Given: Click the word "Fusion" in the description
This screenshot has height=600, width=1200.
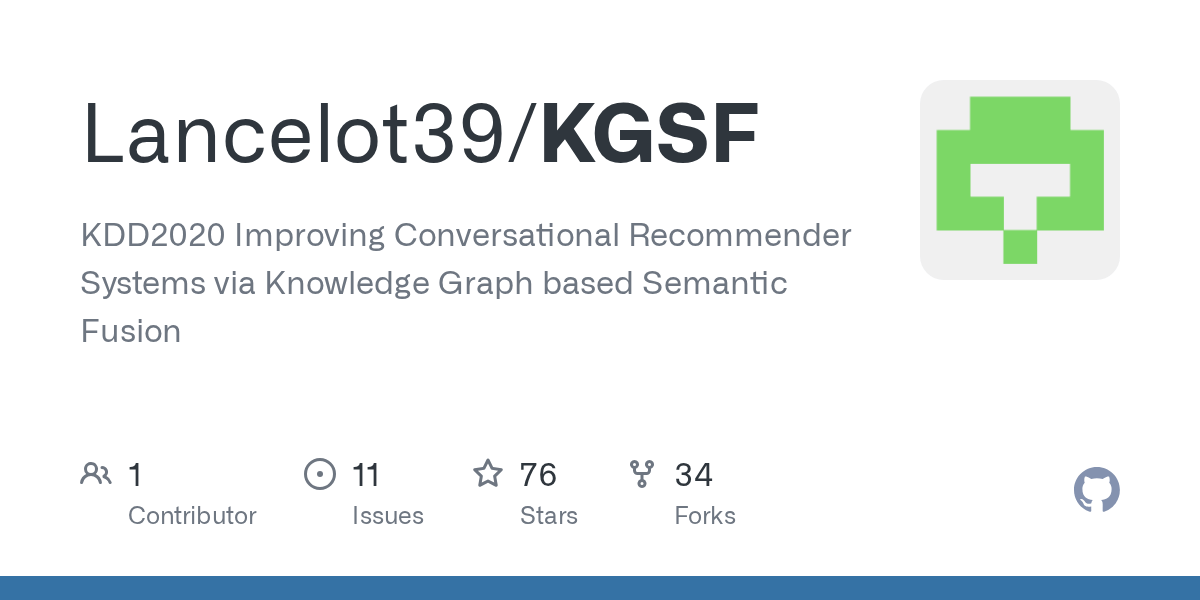Looking at the screenshot, I should click(131, 331).
